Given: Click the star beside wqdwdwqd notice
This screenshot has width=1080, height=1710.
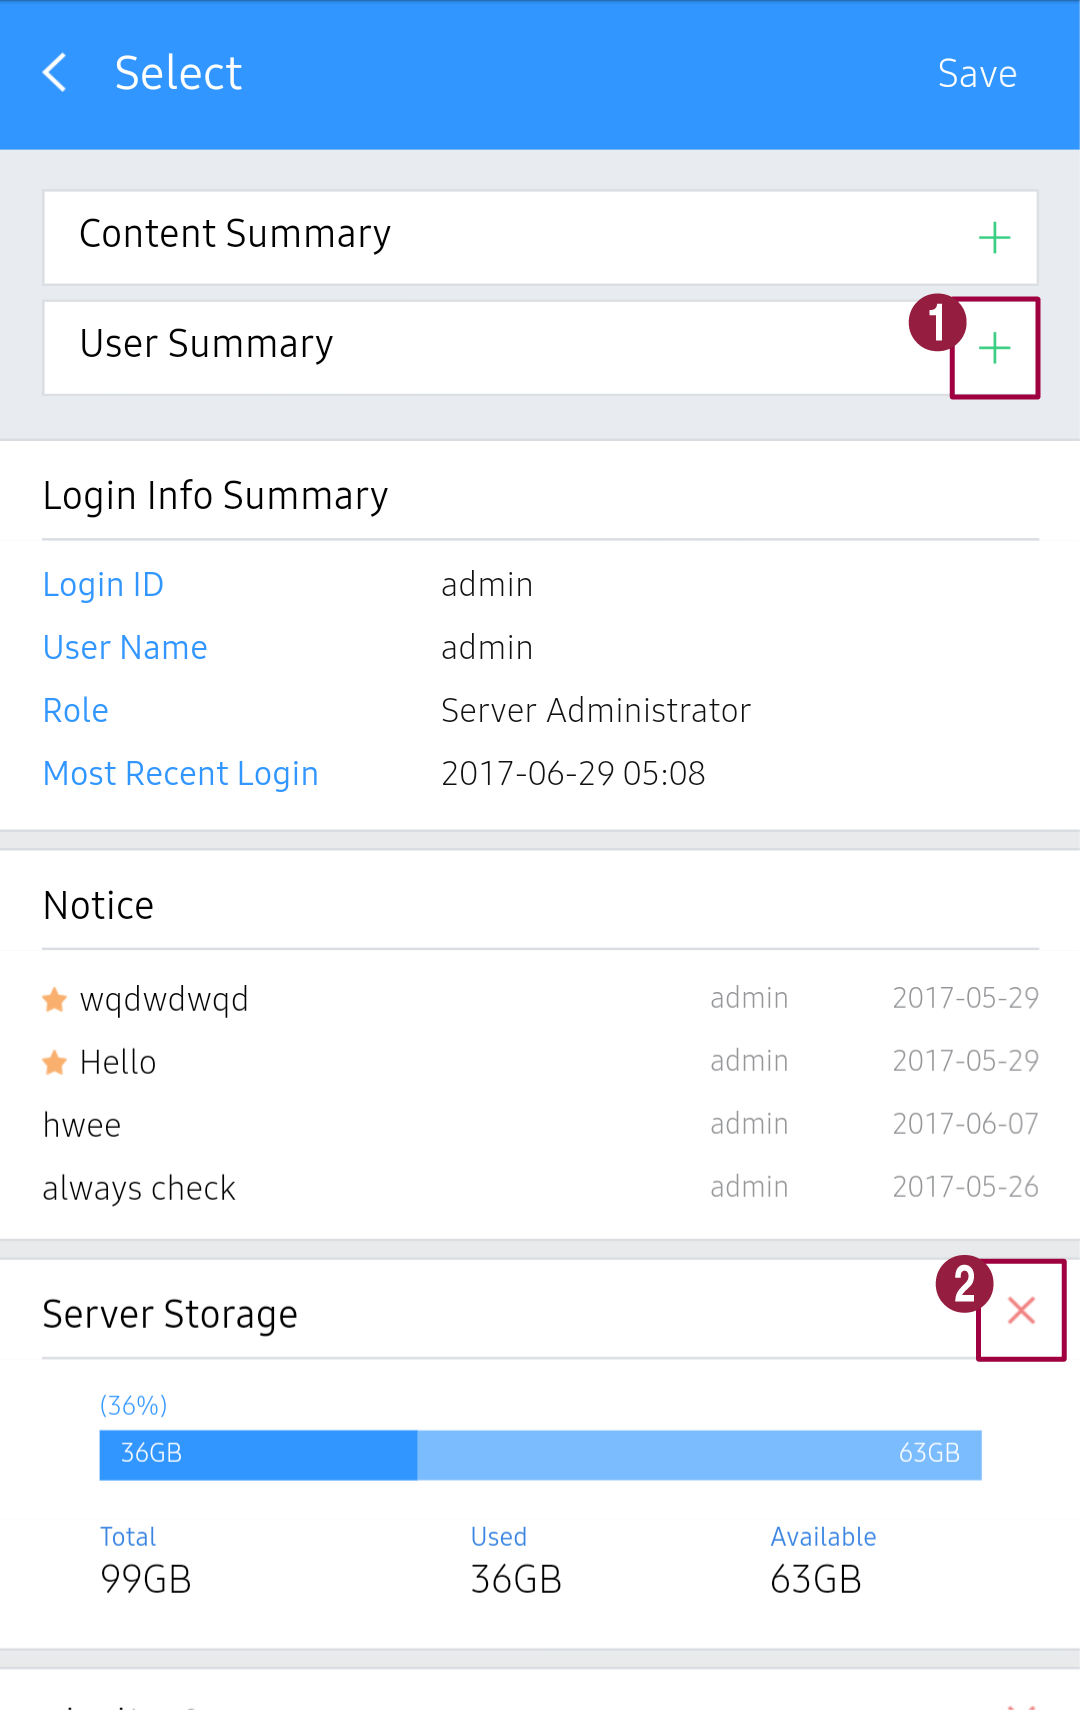Looking at the screenshot, I should (55, 999).
